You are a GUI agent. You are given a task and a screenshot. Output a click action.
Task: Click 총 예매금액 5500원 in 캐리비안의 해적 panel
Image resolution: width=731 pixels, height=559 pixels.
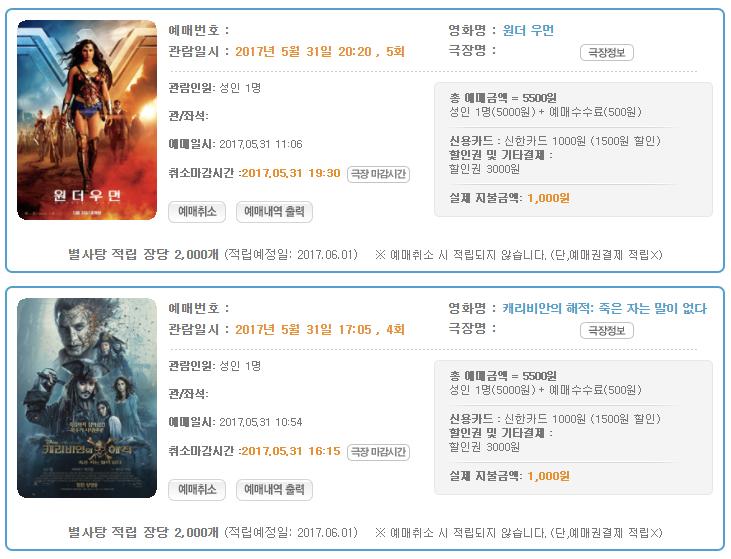503,376
